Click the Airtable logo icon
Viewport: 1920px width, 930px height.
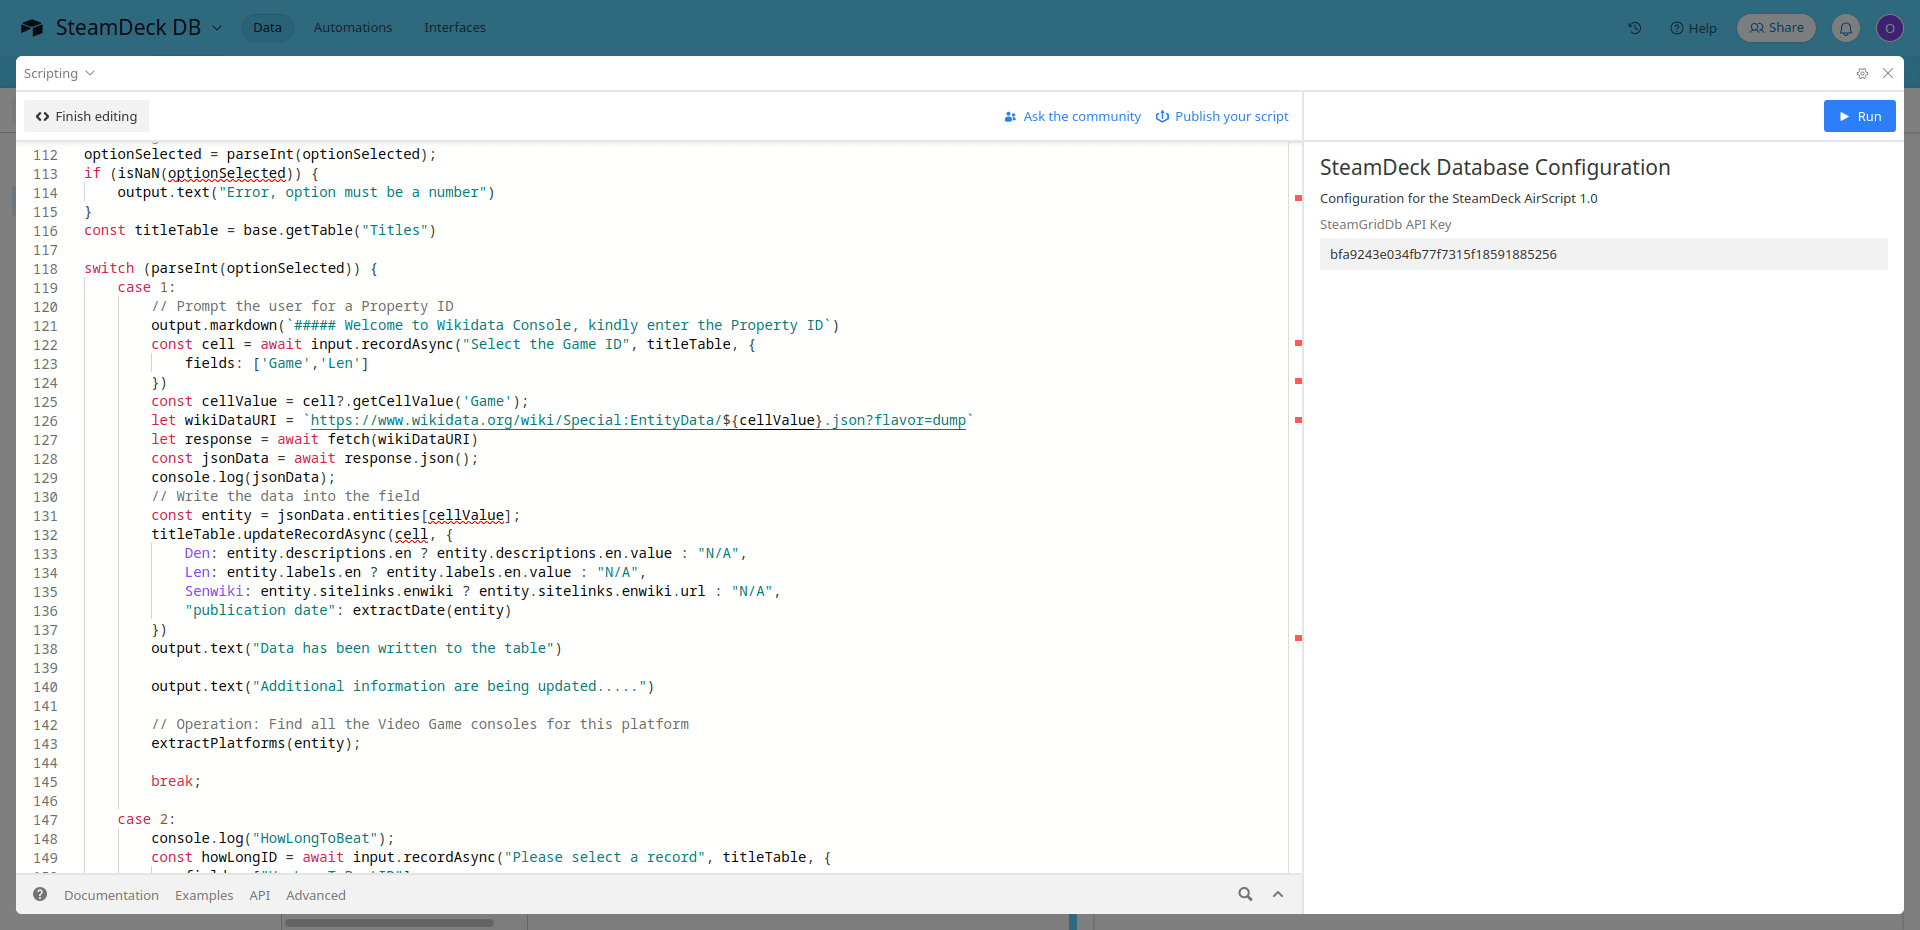32,28
